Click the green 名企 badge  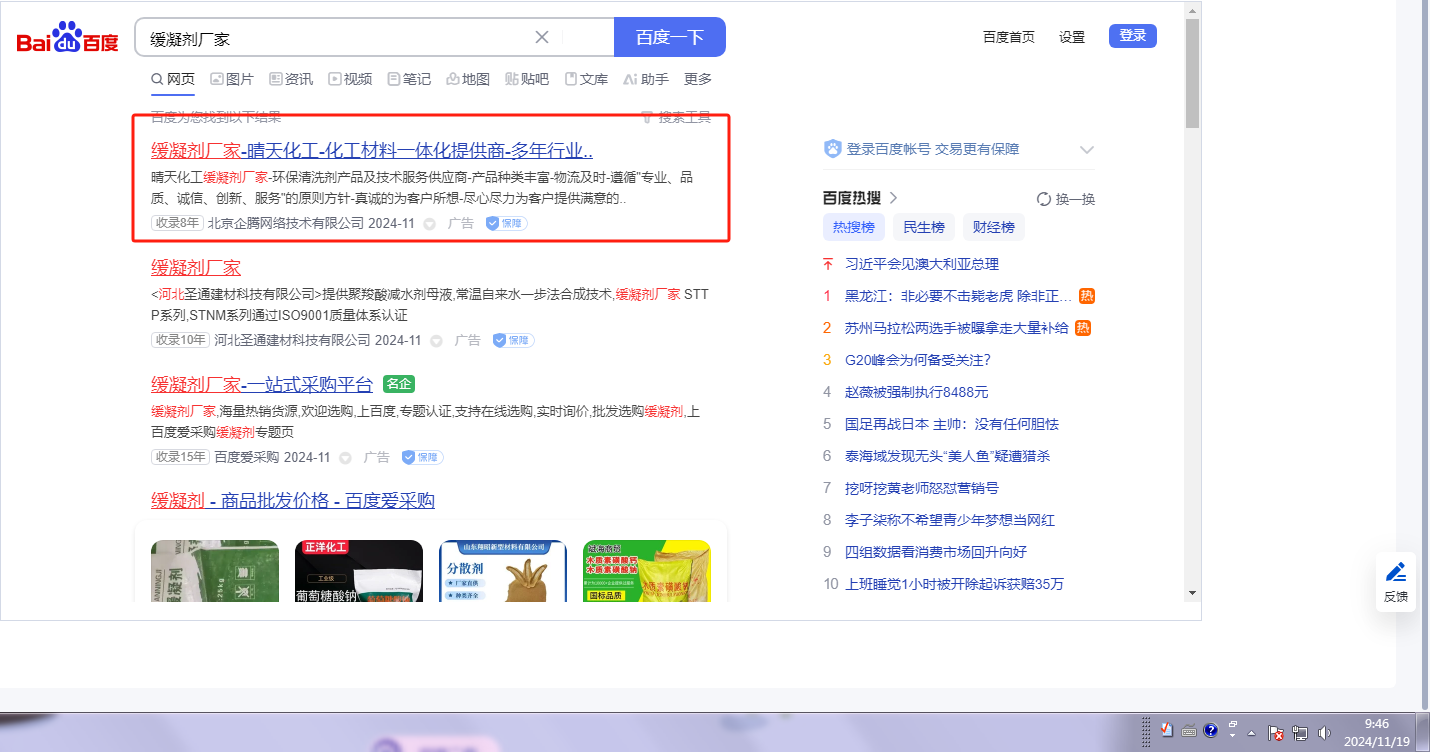click(x=399, y=384)
